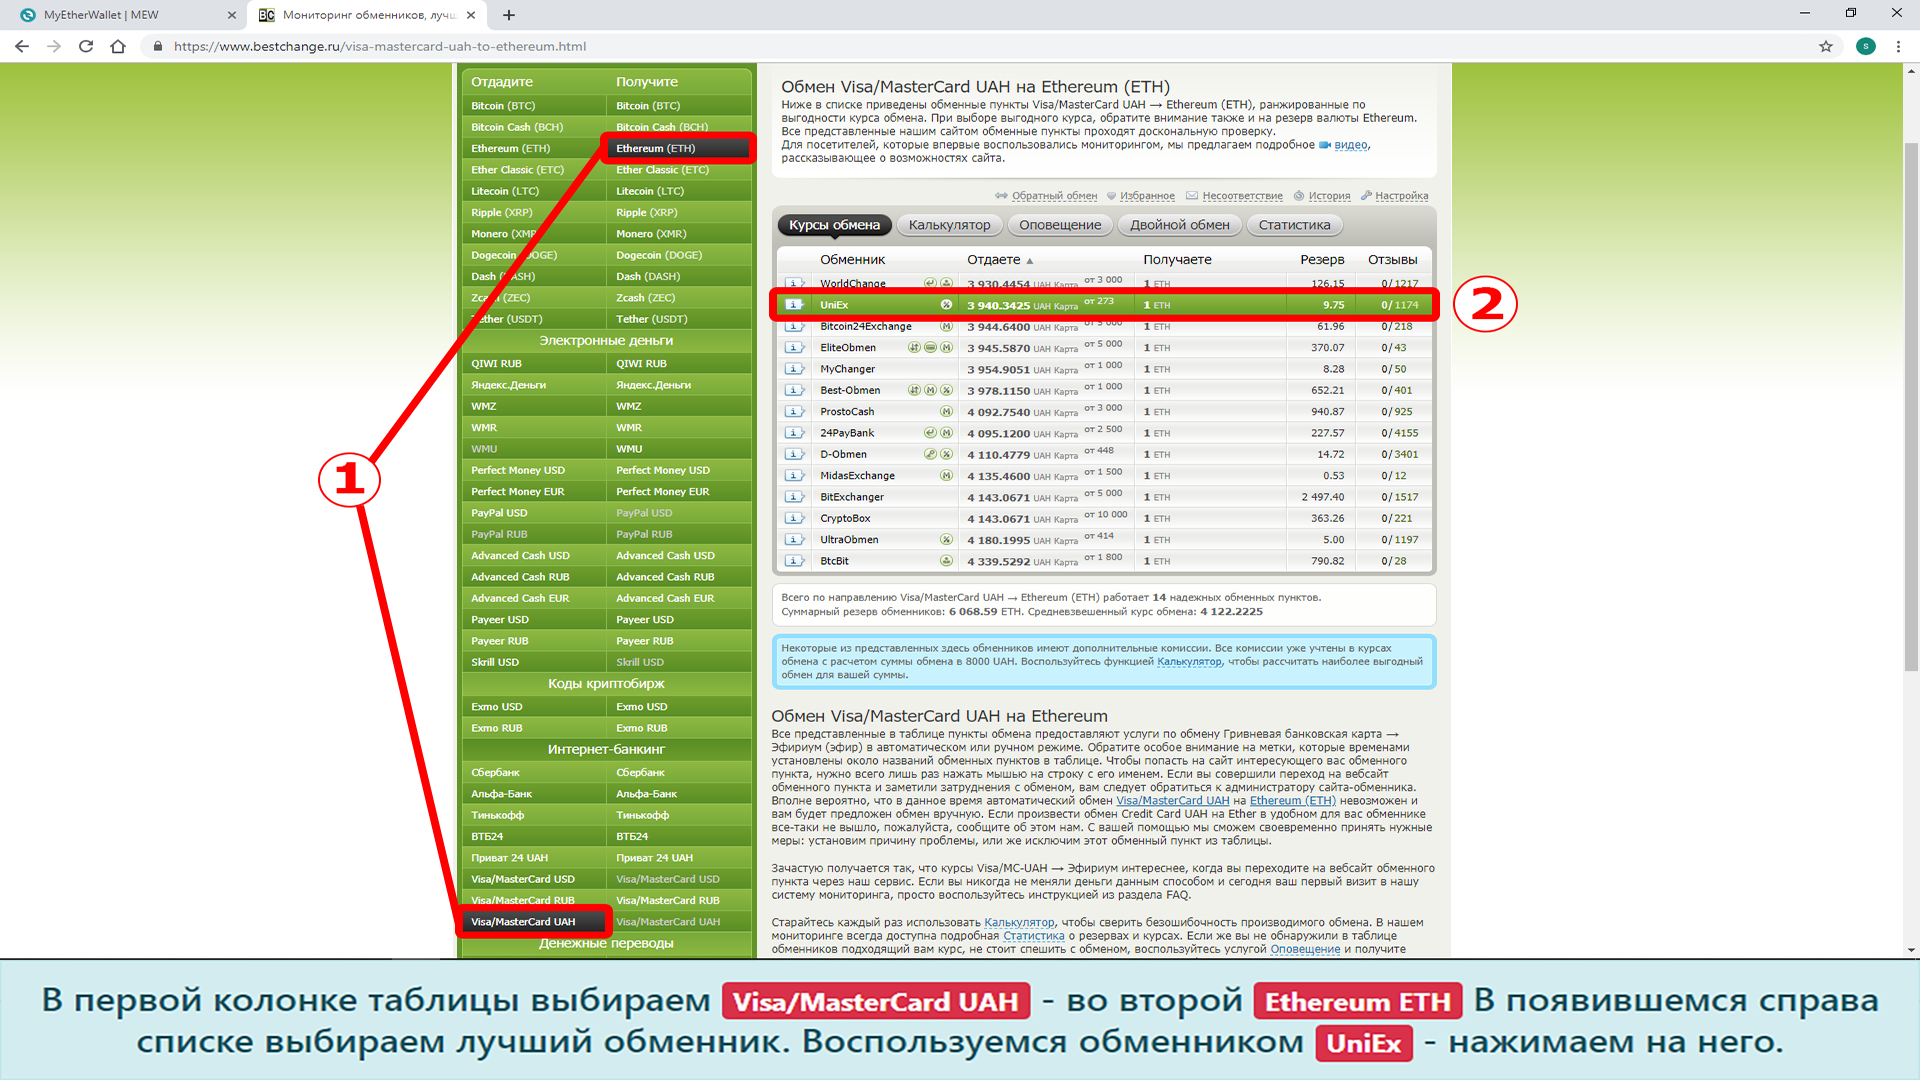1920x1080 pixels.
Task: Select Bitcoin (BTC) in the Отдадите column
Action: [x=533, y=106]
